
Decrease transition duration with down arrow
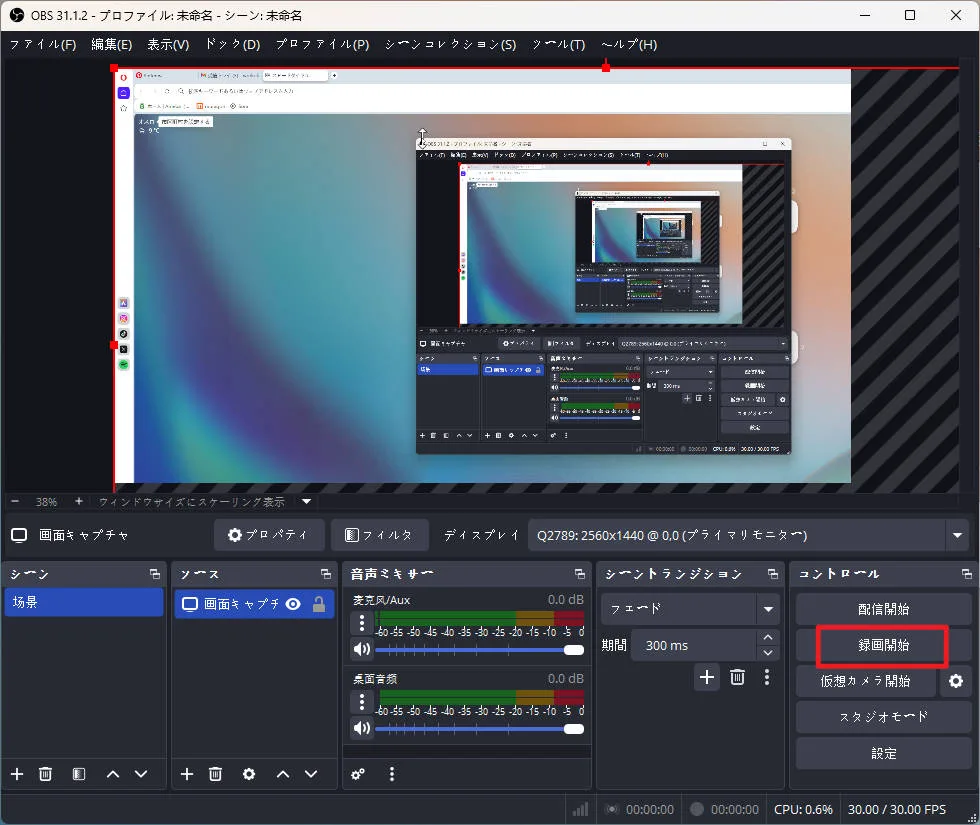[x=768, y=653]
